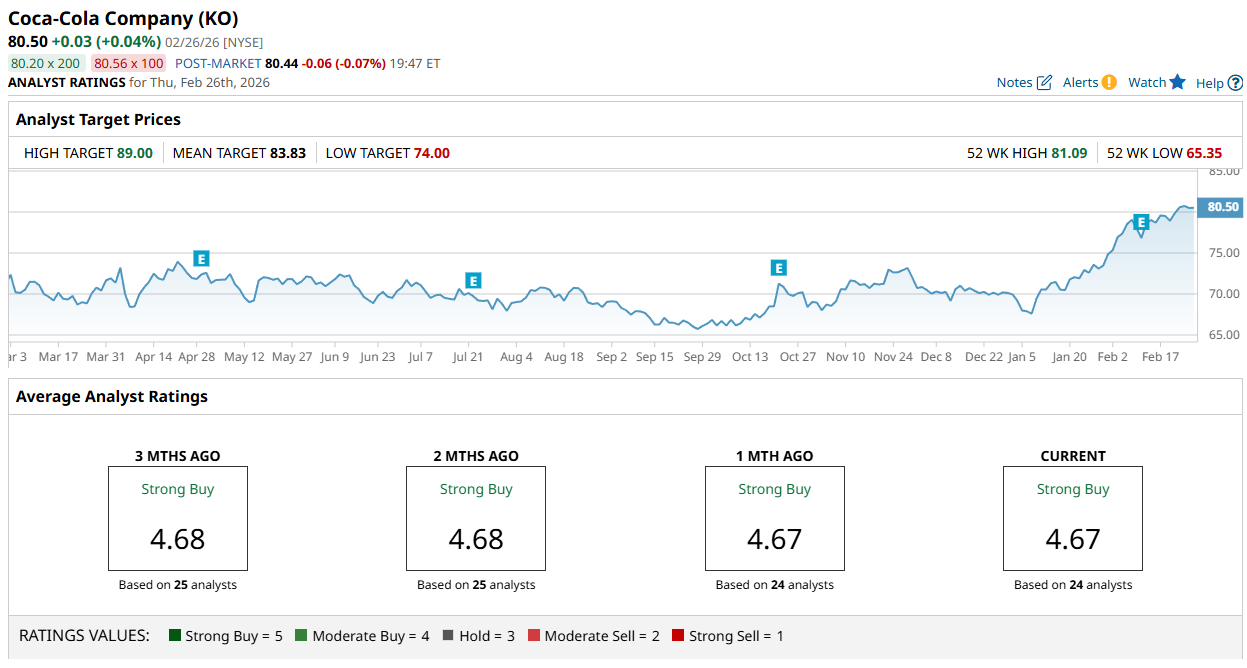
Task: Click the orange Alerts exclamation icon
Action: click(1109, 82)
